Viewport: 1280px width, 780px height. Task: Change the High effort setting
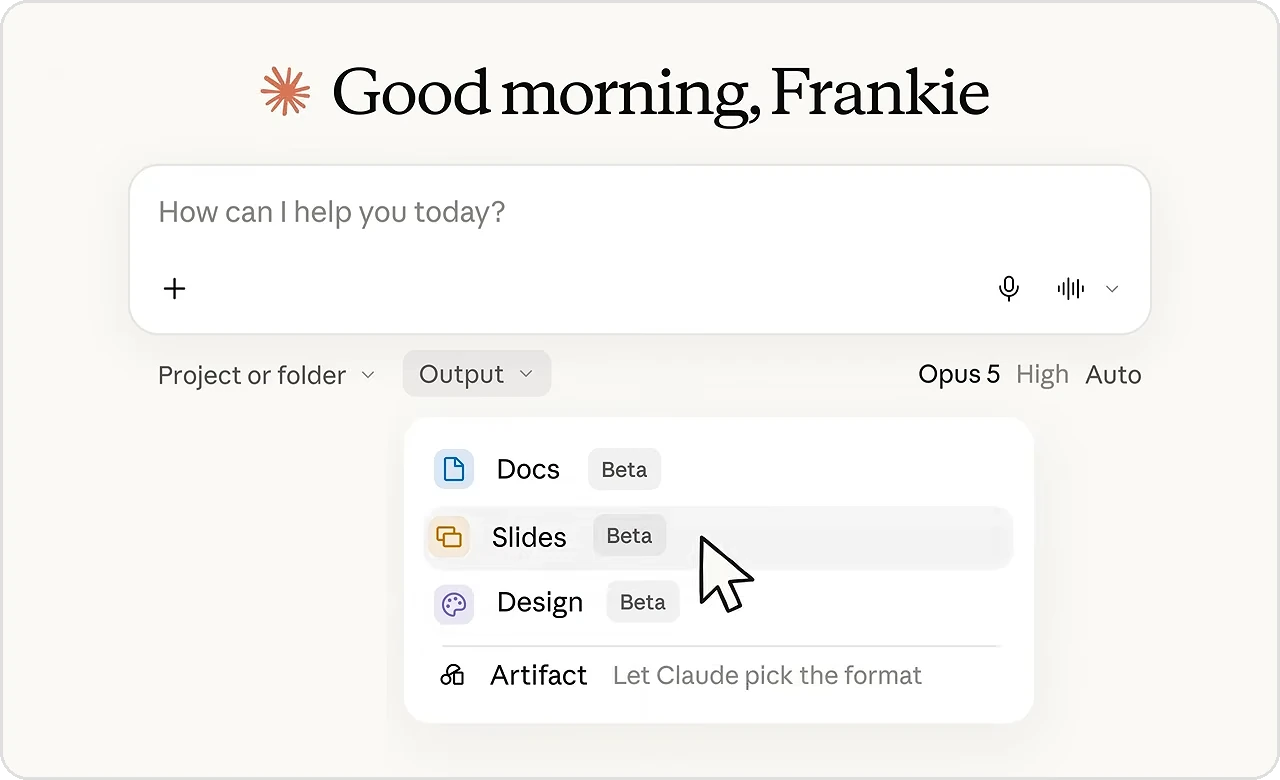1042,375
